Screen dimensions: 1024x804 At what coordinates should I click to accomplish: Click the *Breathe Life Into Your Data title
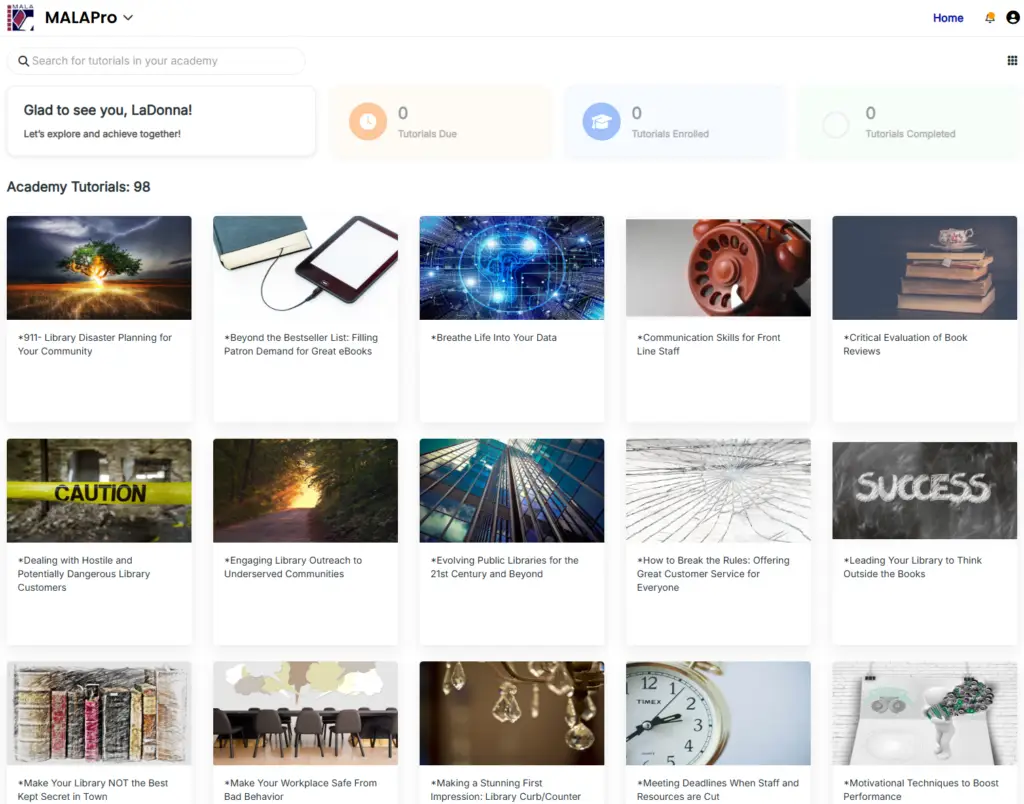(x=494, y=338)
